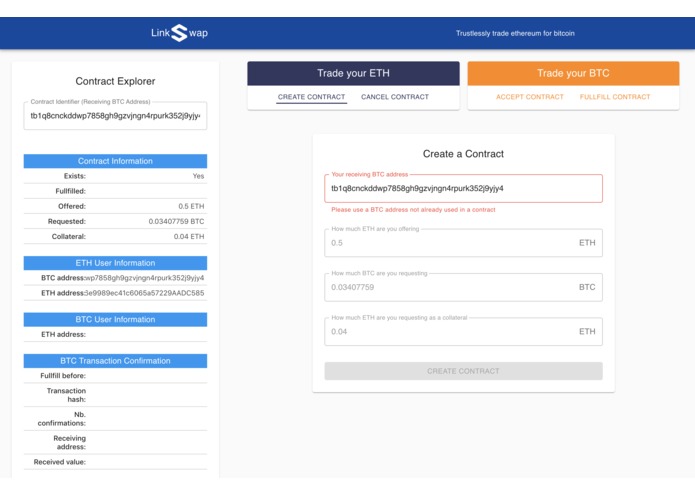695x494 pixels.
Task: Open the Create Contract tab
Action: [311, 97]
